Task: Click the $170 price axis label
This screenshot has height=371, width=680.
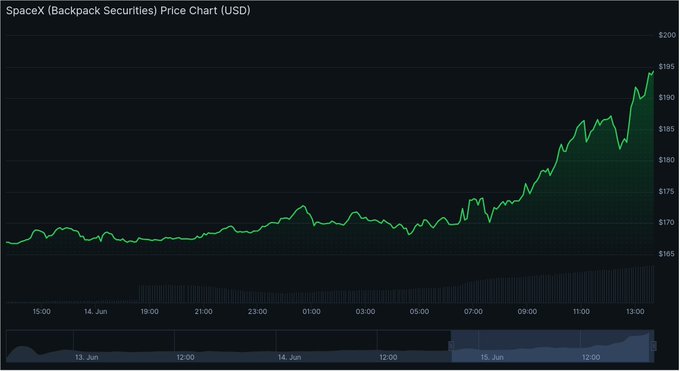Action: 667,223
